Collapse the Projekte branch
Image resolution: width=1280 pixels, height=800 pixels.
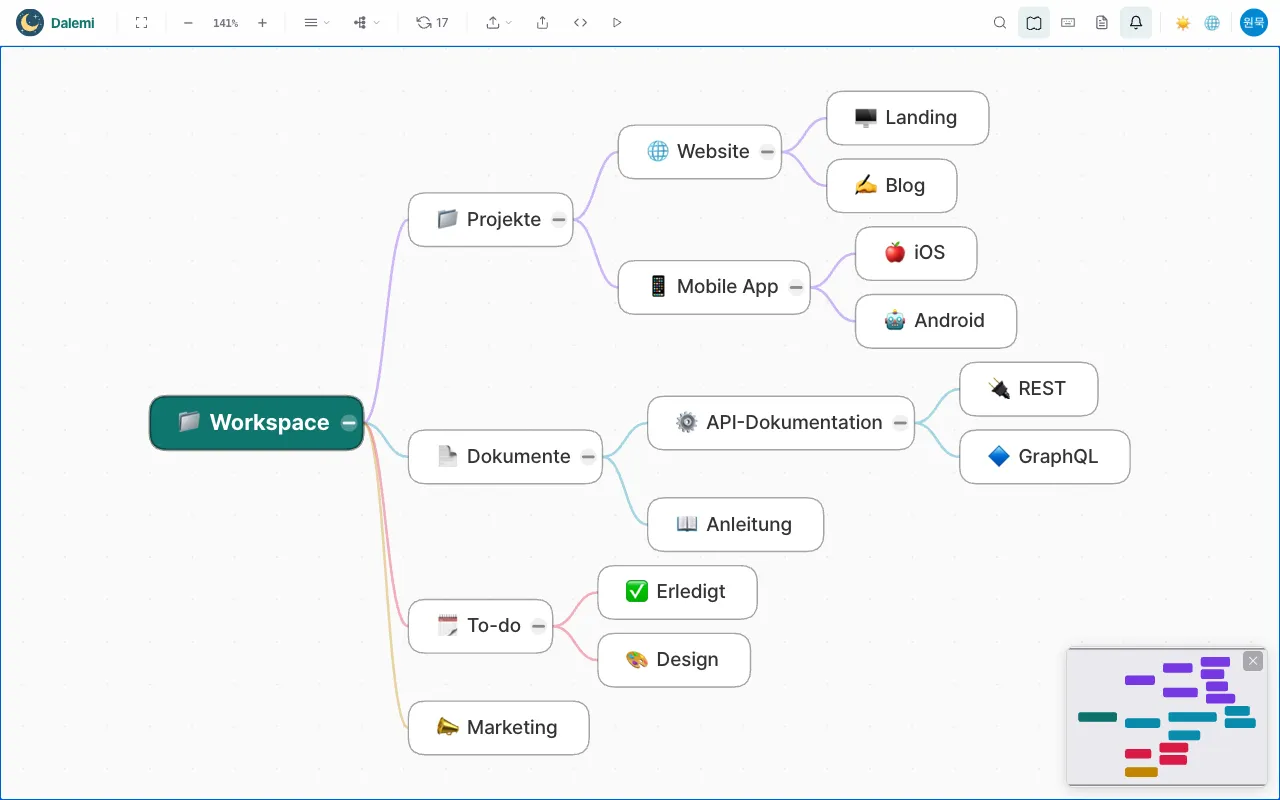pyautogui.click(x=559, y=220)
